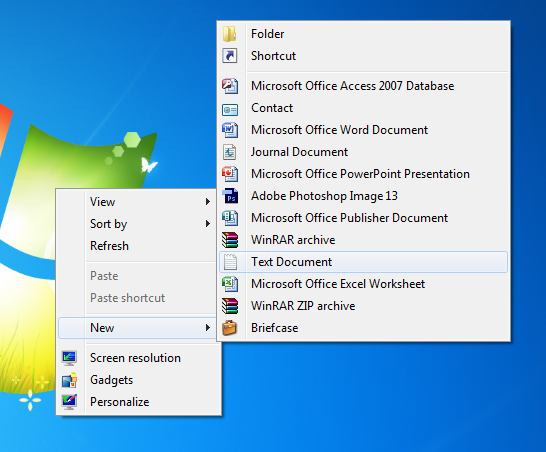Choose Personalize from the context menu
This screenshot has width=546, height=452.
click(139, 402)
